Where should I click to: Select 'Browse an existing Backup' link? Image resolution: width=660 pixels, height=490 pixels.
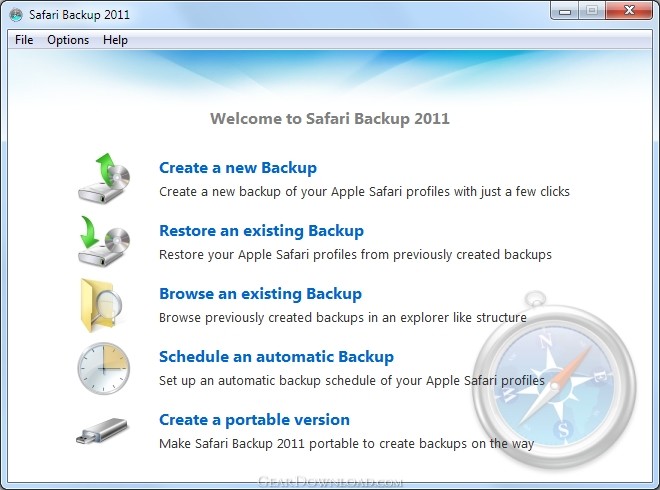[x=261, y=293]
